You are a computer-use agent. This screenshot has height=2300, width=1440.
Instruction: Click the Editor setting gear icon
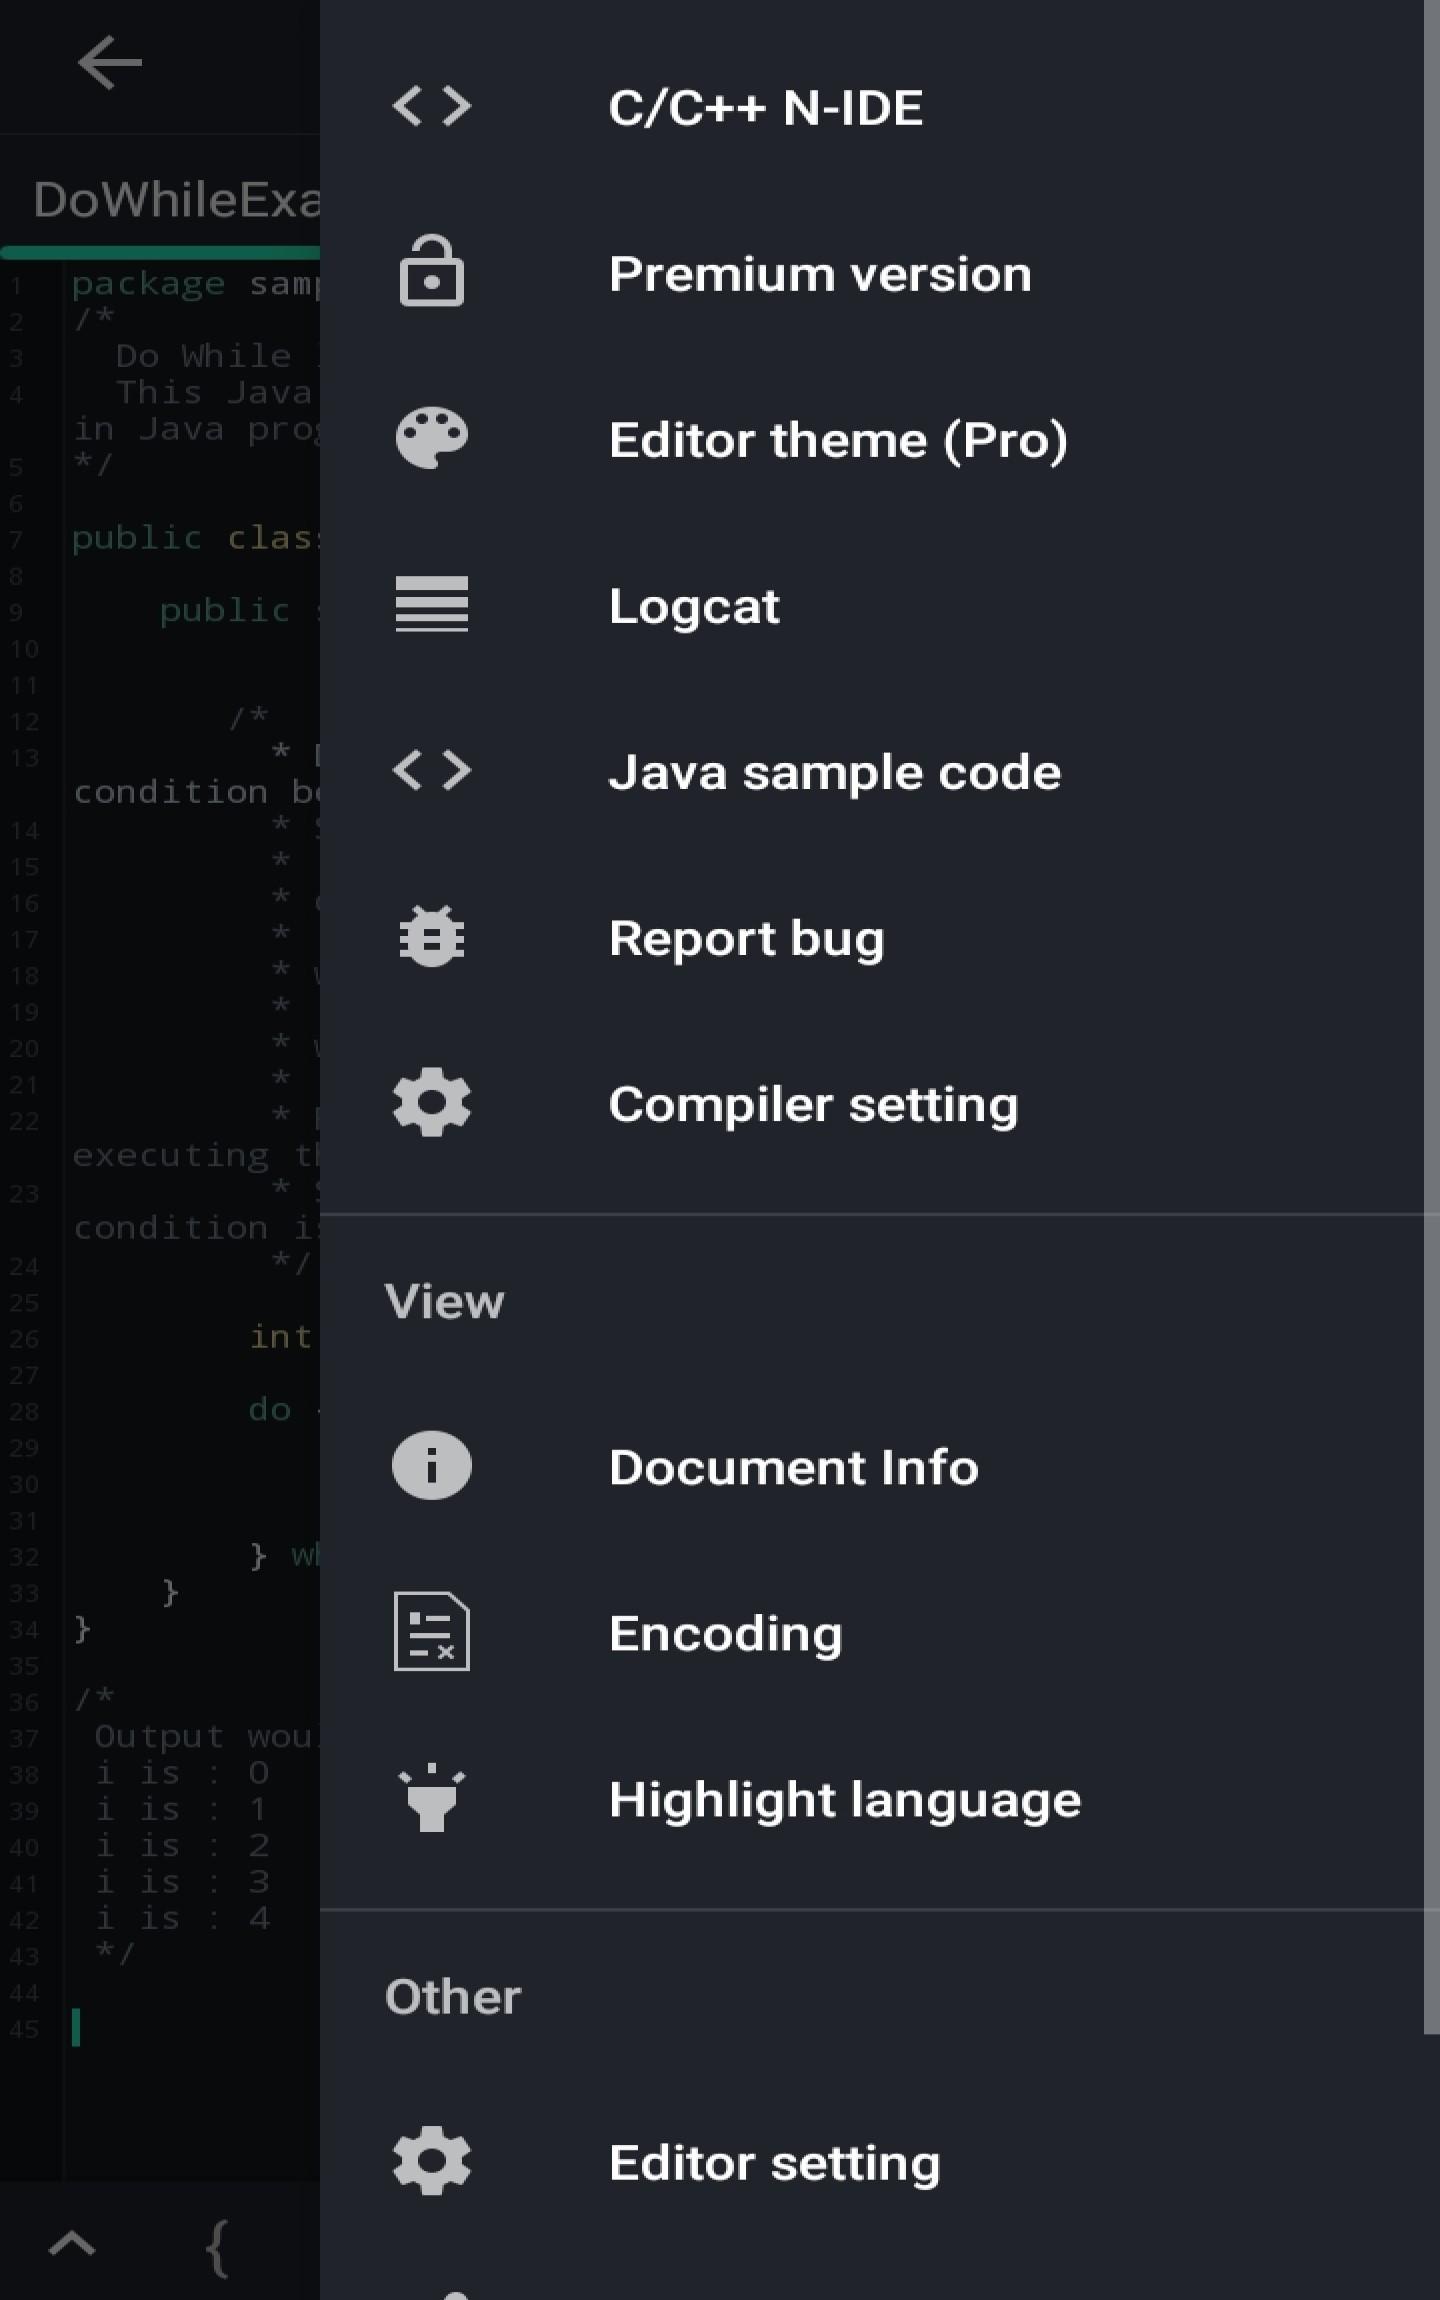coord(431,2161)
